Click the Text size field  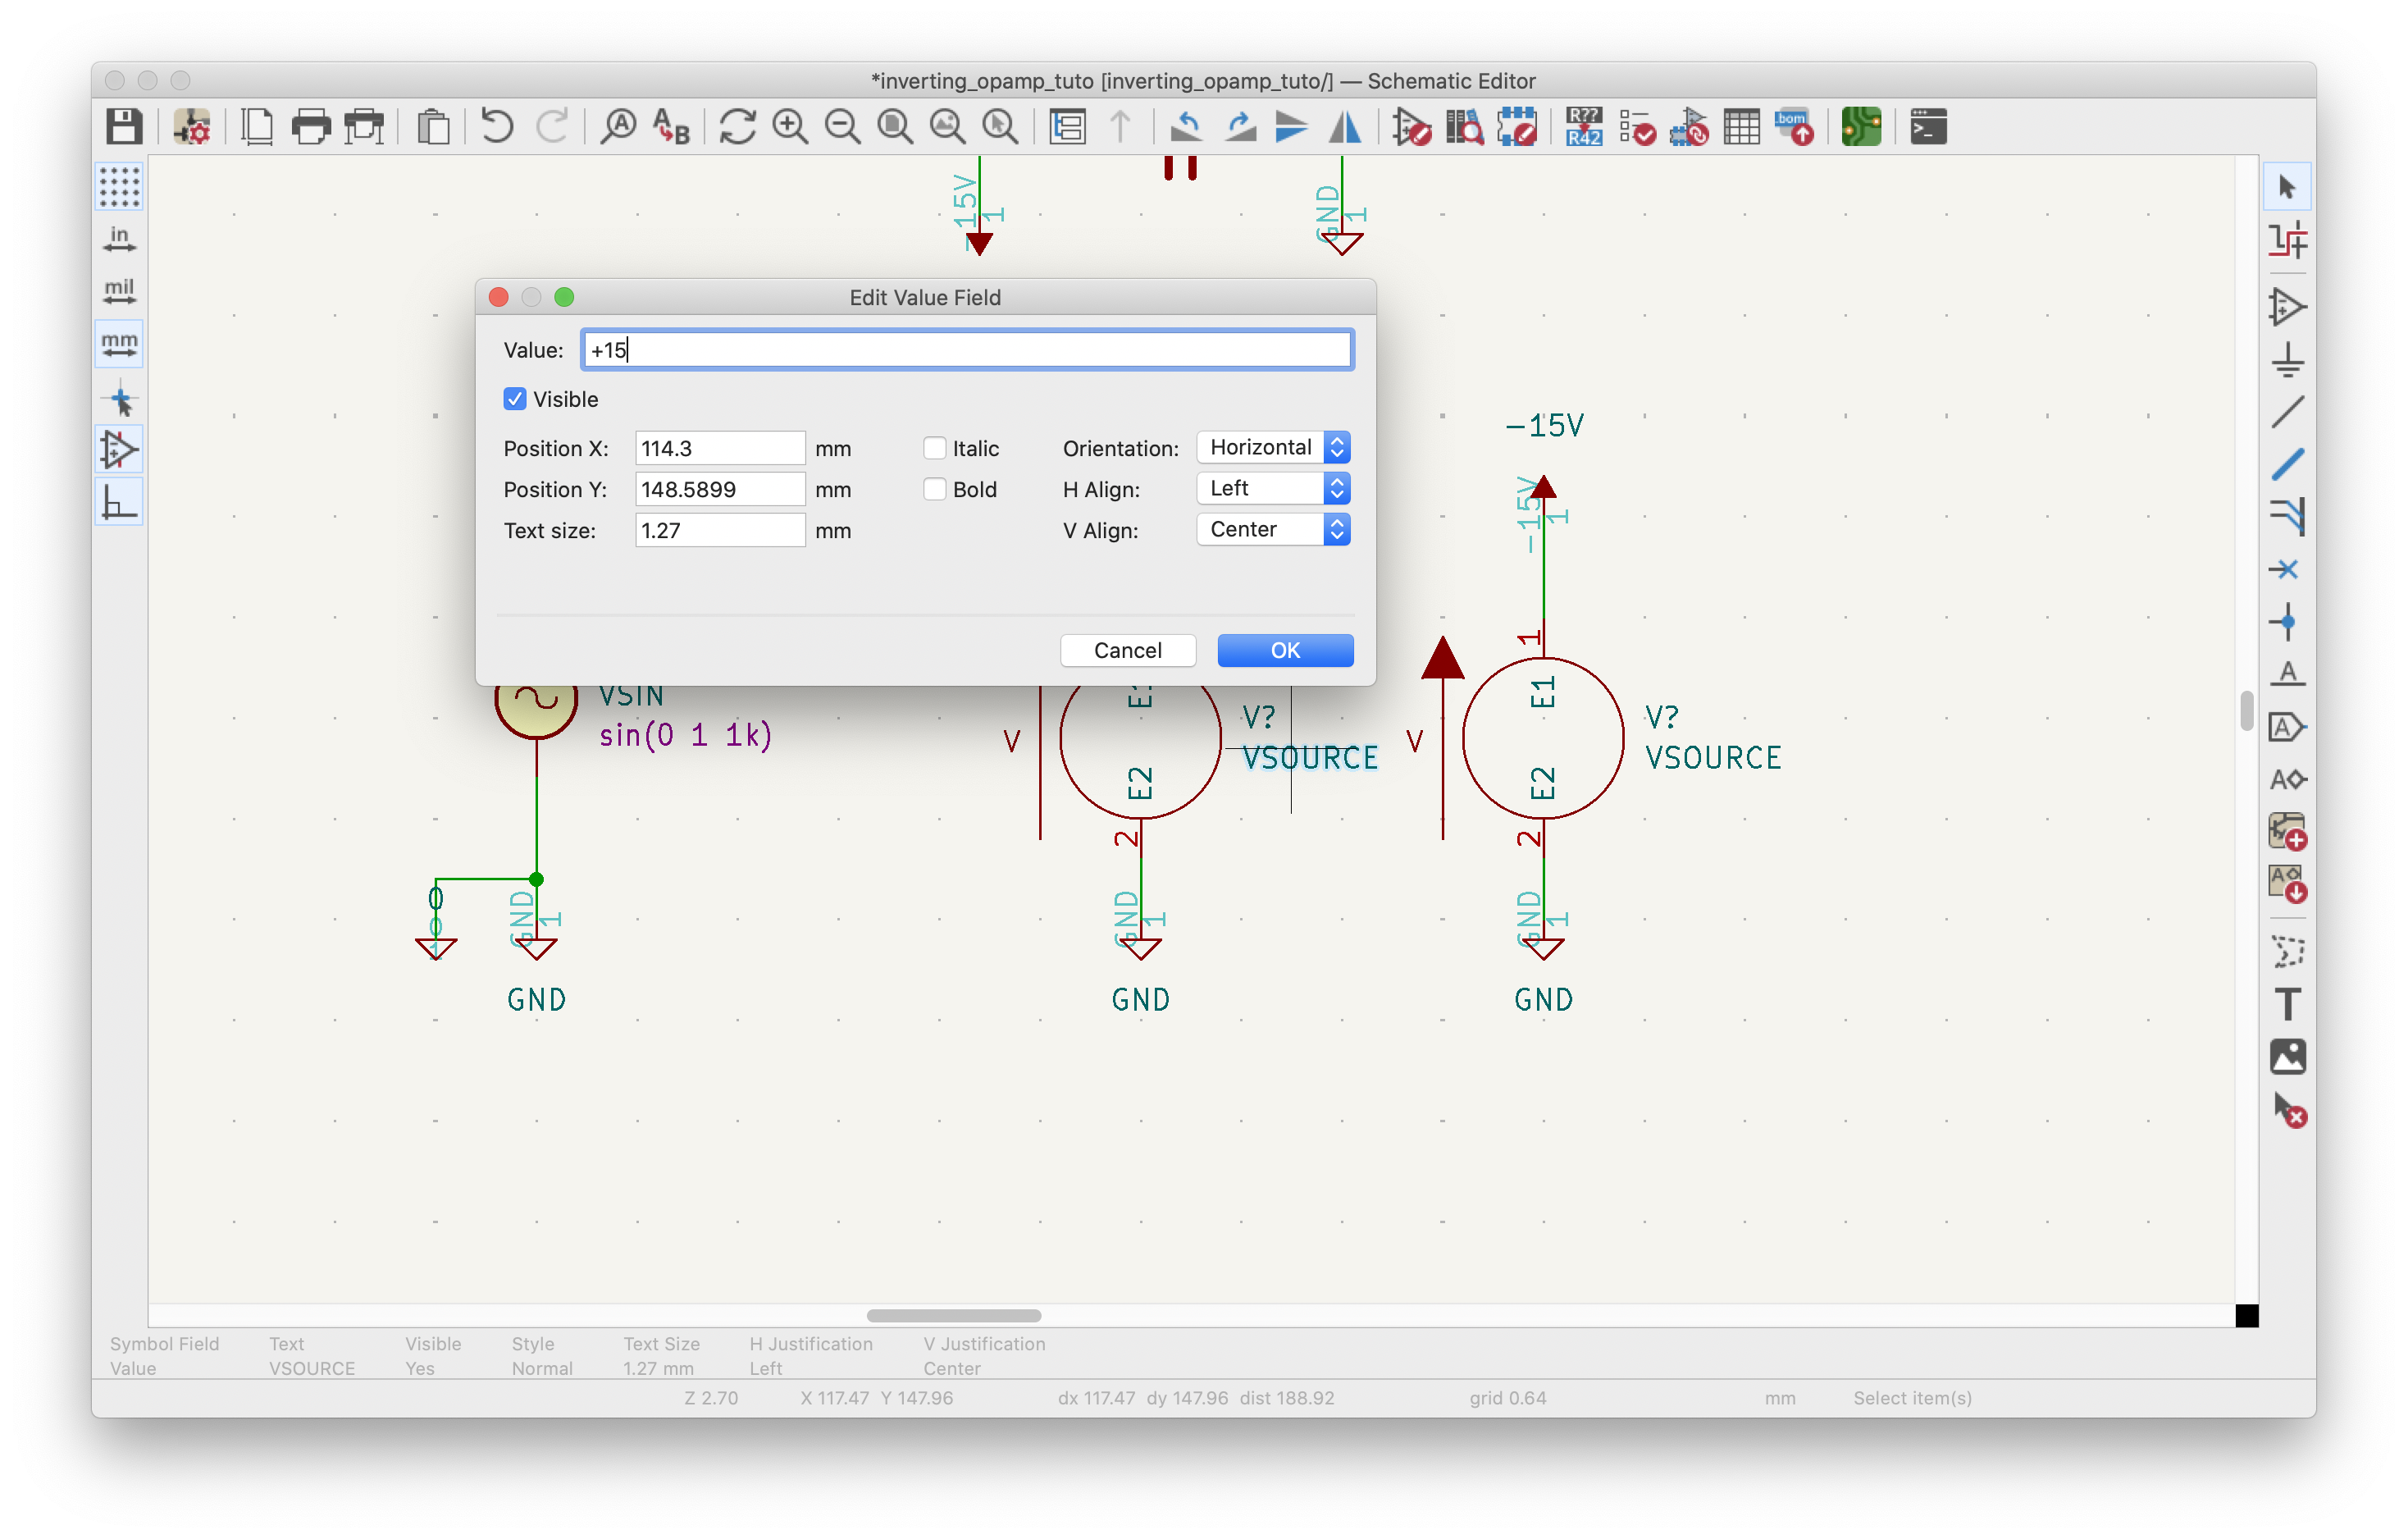[x=720, y=530]
